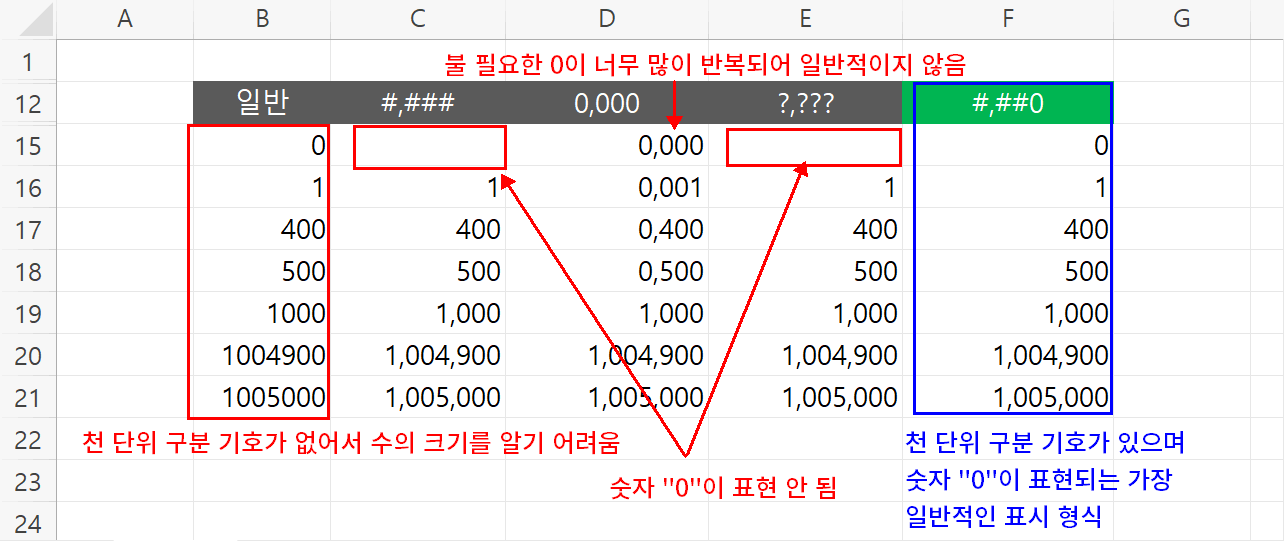1284x541 pixels.
Task: Select column C header
Action: (x=418, y=19)
